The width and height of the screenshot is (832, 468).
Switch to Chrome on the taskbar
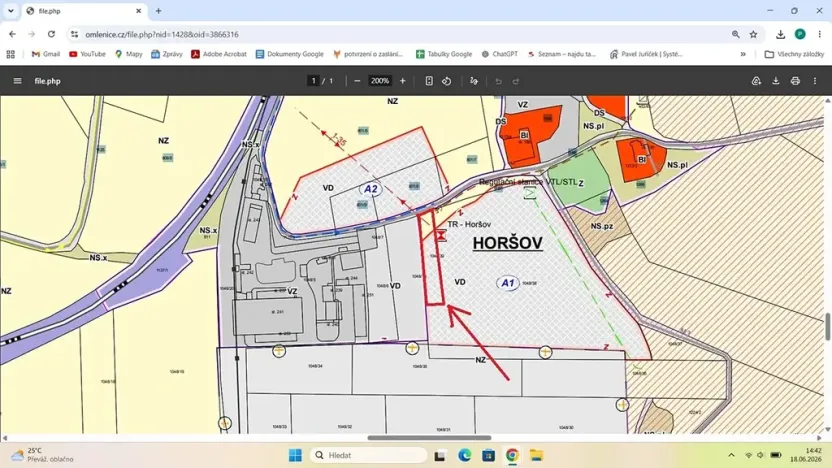click(512, 455)
